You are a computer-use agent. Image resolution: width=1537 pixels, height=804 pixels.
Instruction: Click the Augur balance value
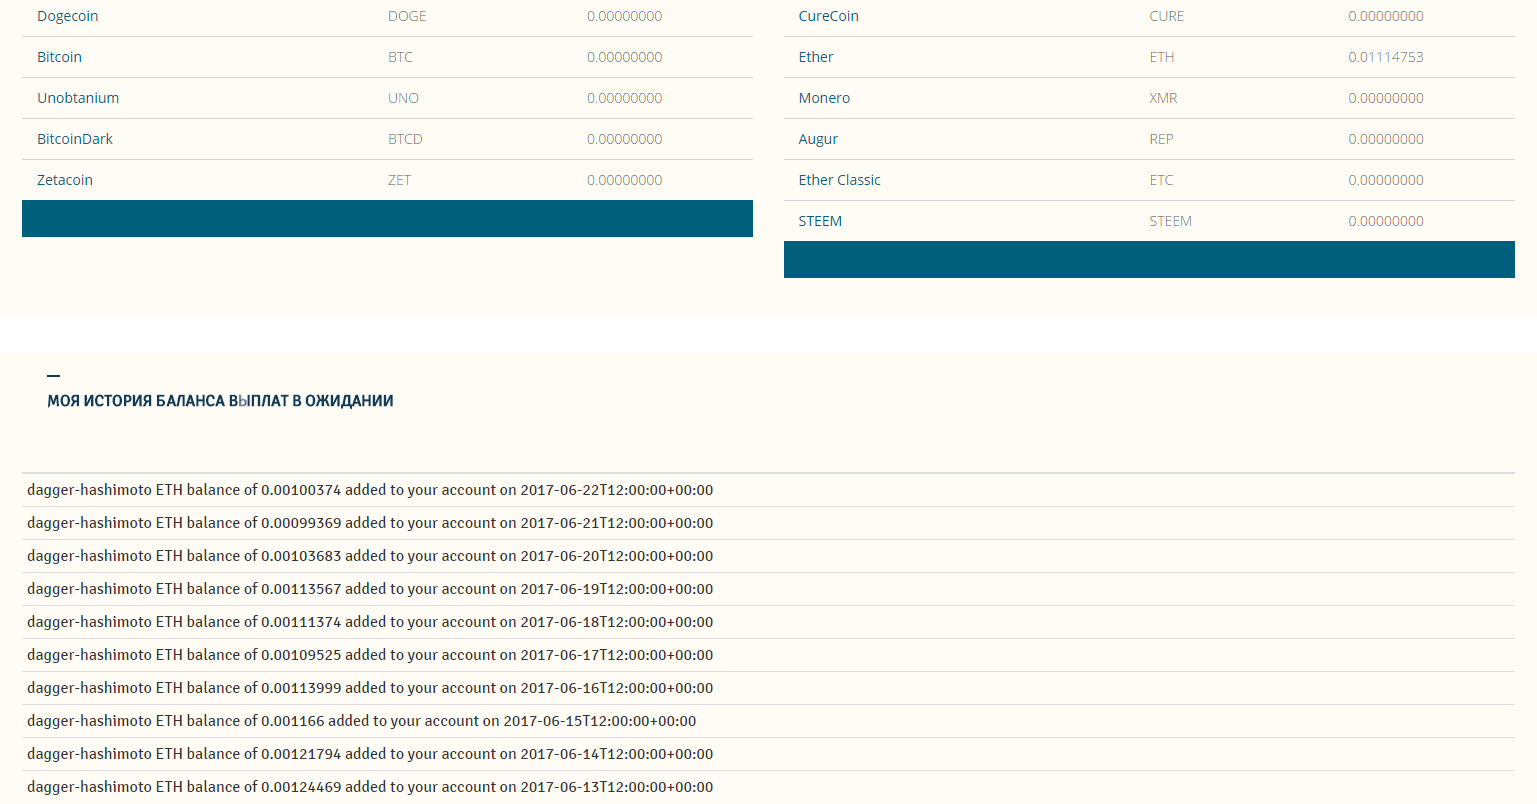(1385, 139)
